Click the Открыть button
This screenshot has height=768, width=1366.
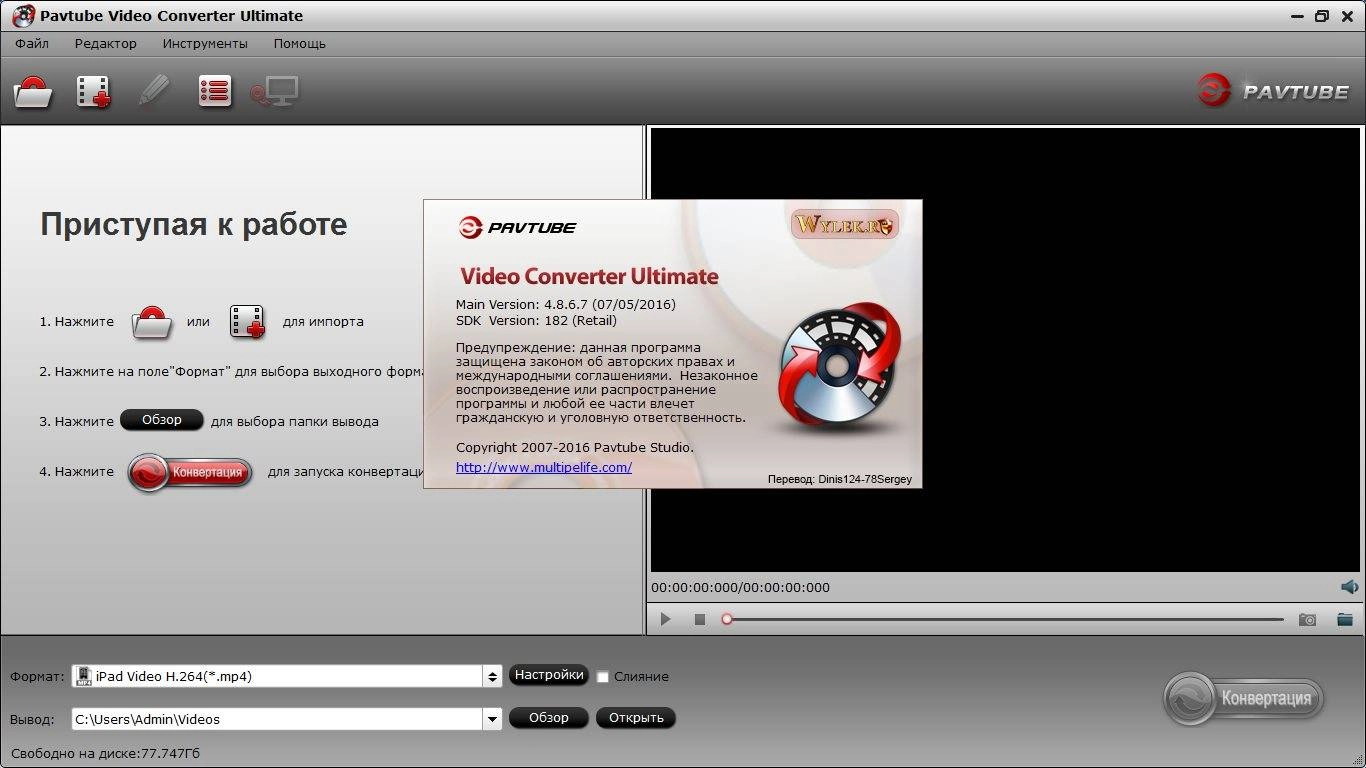point(636,718)
